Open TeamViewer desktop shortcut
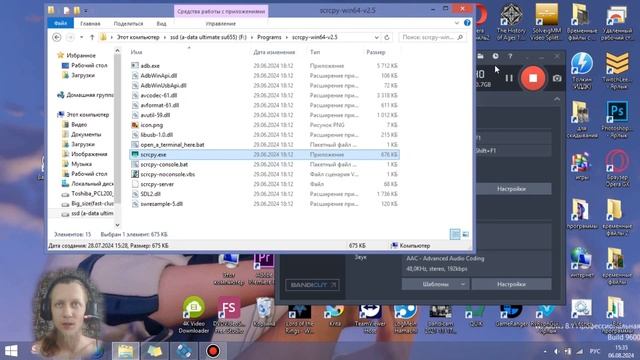Image resolution: width=640 pixels, height=360 pixels. (x=370, y=318)
